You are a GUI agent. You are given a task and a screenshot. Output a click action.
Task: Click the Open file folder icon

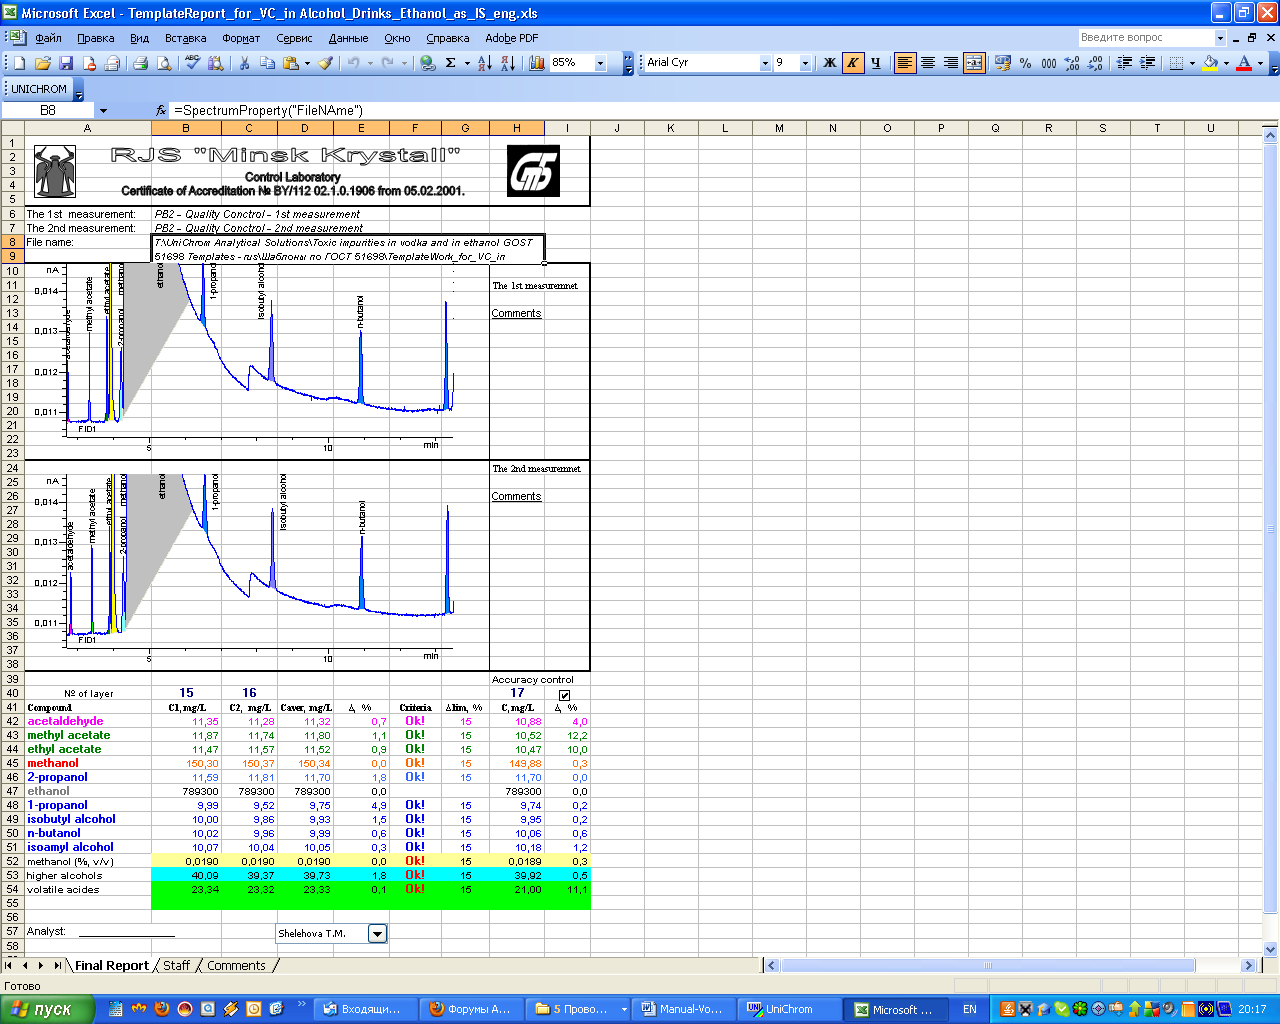[x=43, y=63]
